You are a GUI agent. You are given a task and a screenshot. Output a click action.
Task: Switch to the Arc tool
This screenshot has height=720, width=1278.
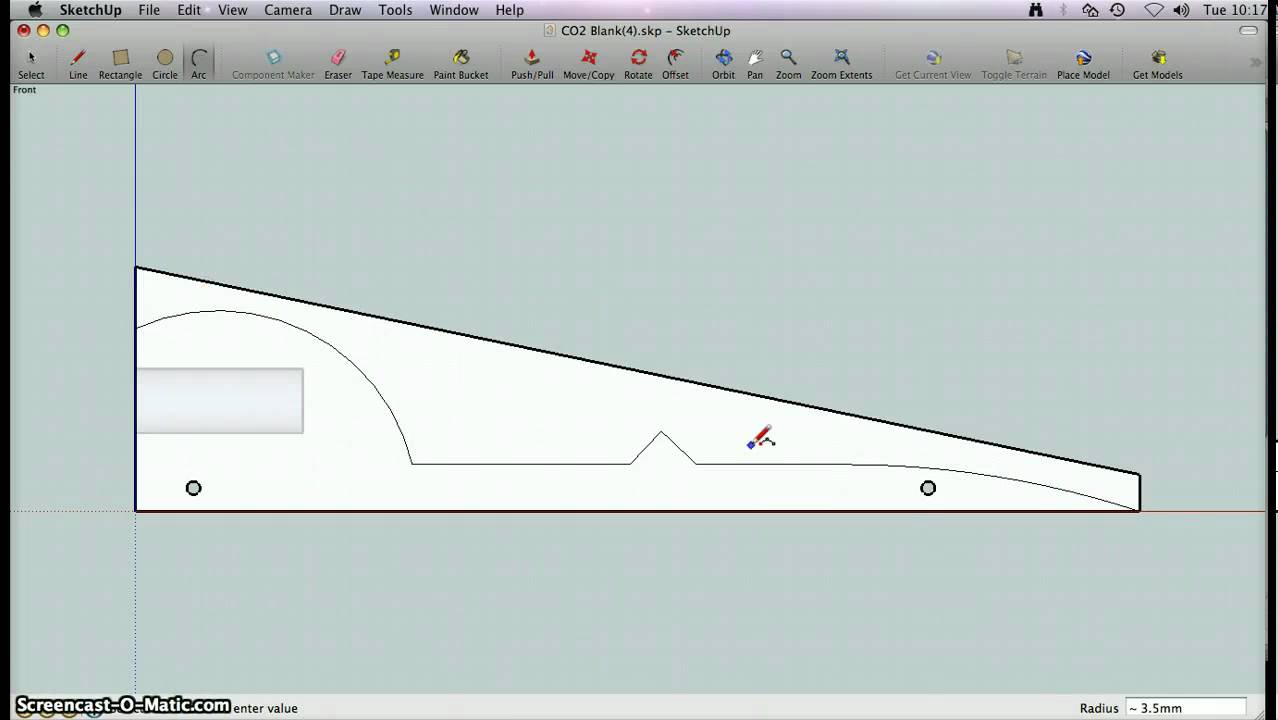(198, 58)
